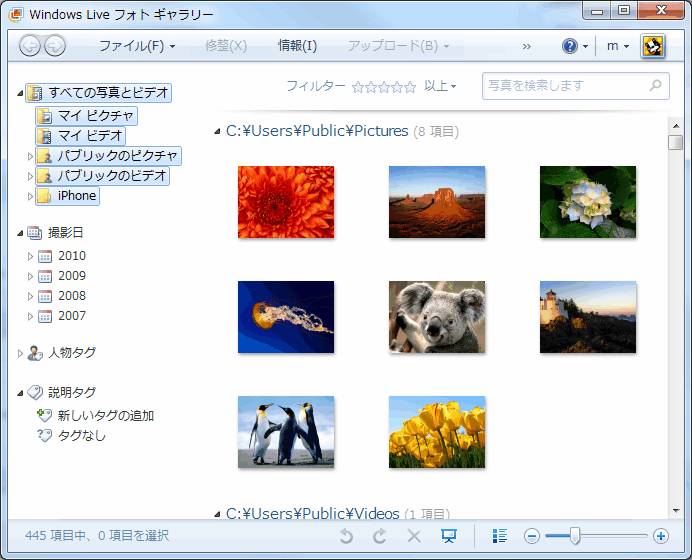The image size is (692, 560).
Task: Open the m account dropdown
Action: [x=617, y=46]
